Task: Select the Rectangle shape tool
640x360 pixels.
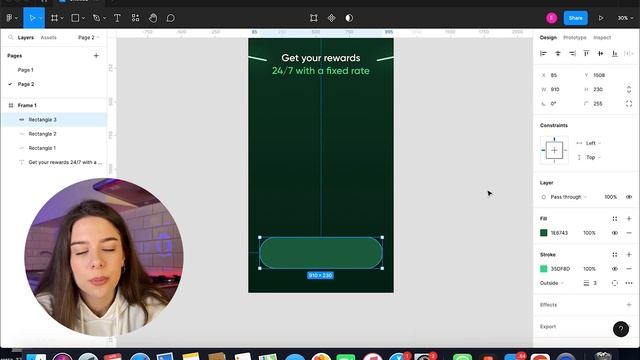Action: point(75,18)
